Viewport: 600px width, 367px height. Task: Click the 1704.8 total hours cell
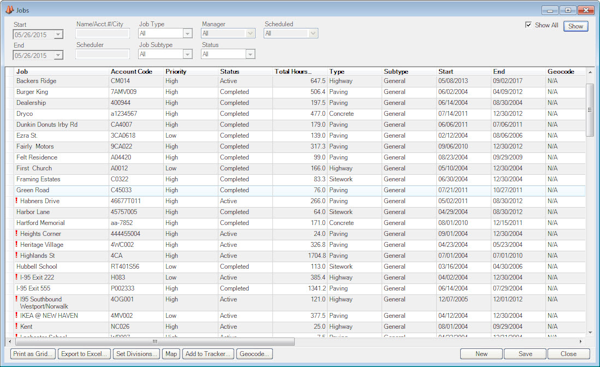300,255
